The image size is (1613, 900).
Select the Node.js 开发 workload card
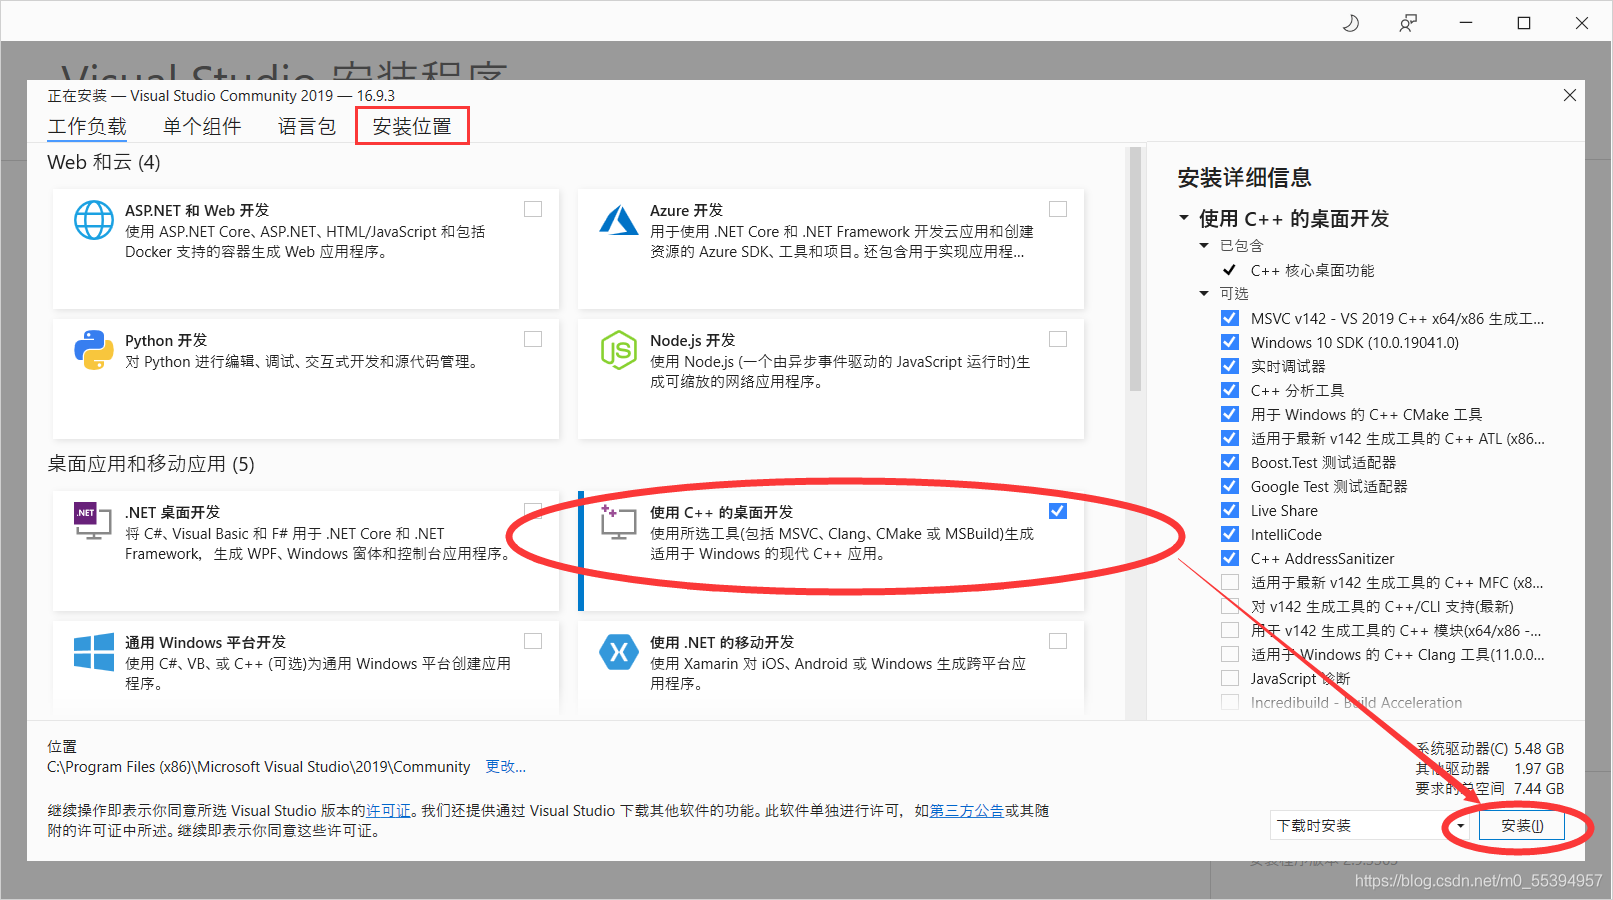(x=831, y=379)
